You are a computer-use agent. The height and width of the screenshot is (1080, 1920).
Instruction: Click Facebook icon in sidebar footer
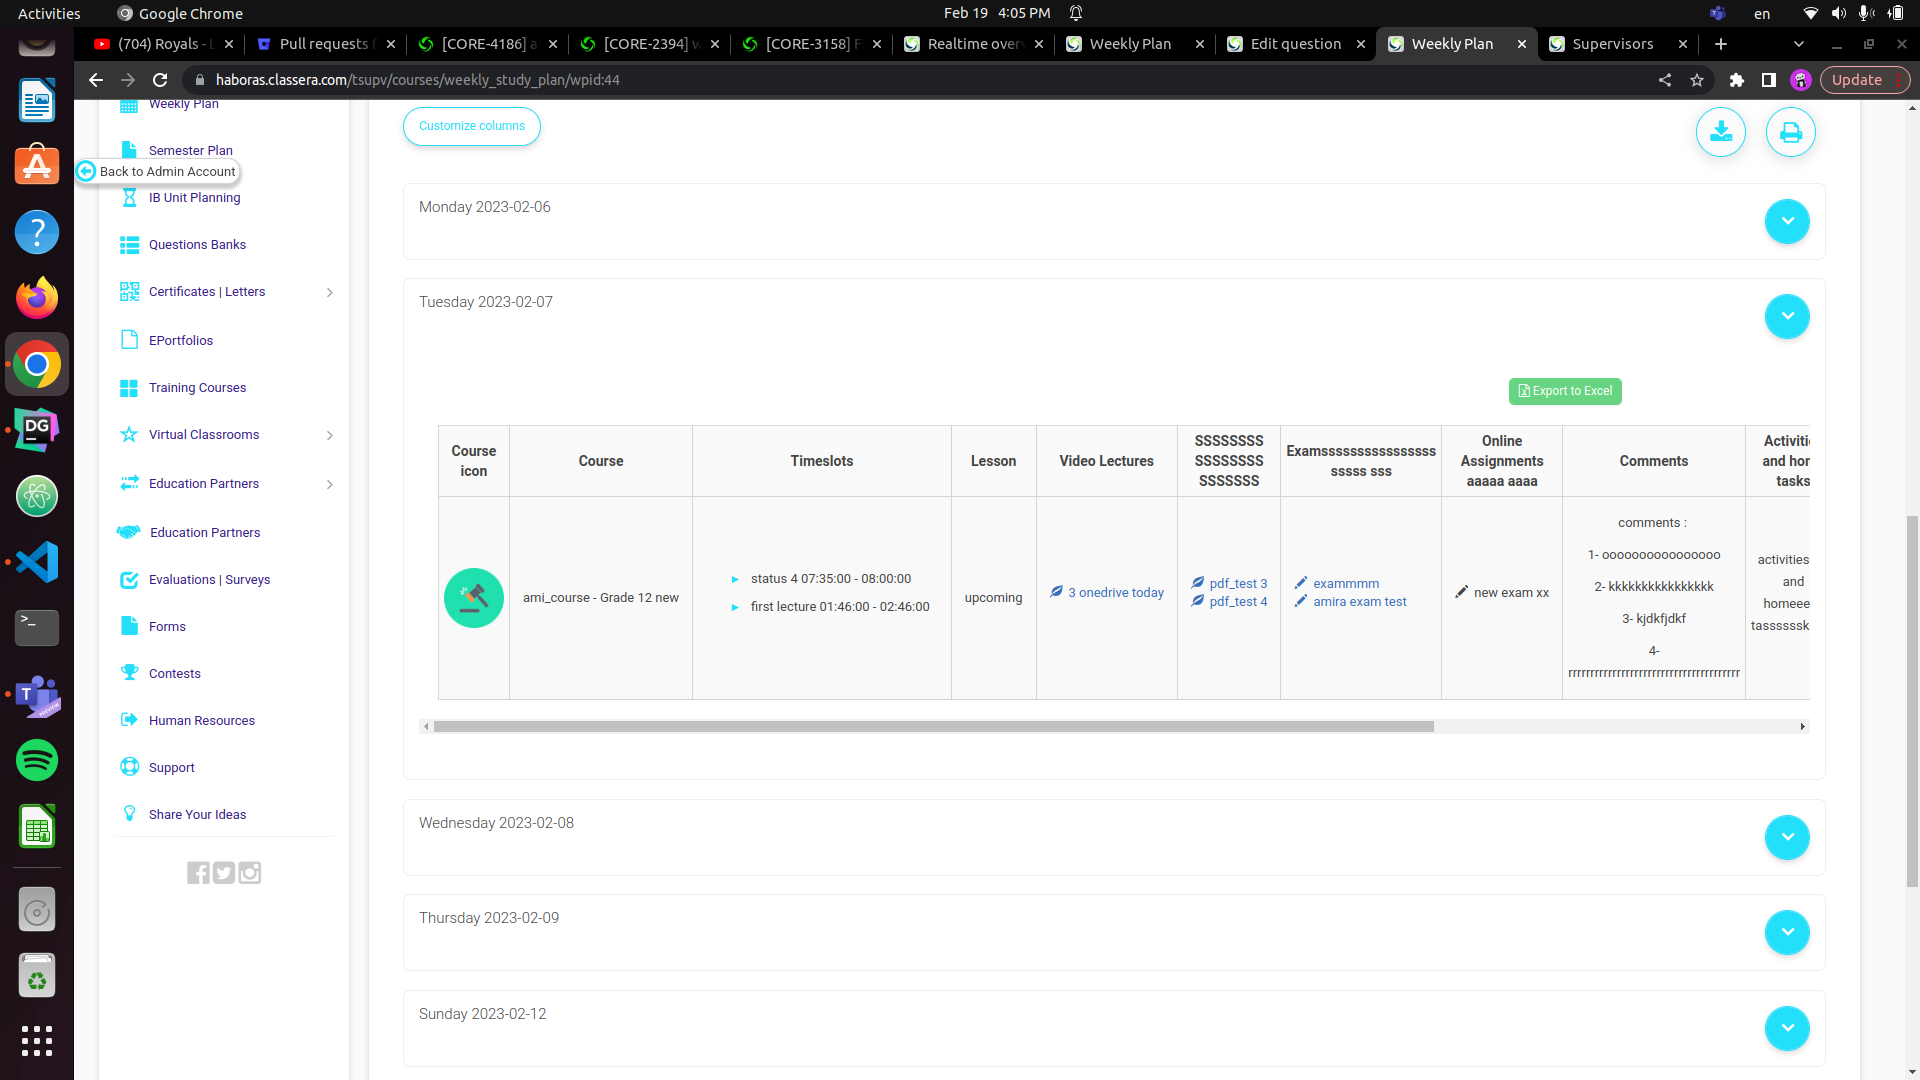click(x=198, y=873)
